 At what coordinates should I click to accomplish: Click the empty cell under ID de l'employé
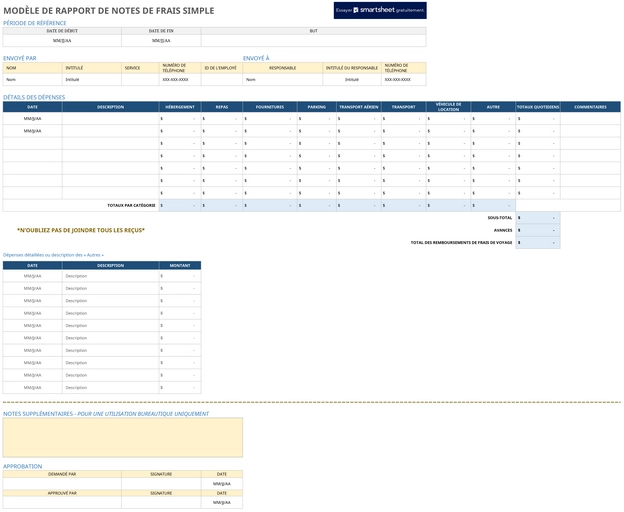[222, 80]
